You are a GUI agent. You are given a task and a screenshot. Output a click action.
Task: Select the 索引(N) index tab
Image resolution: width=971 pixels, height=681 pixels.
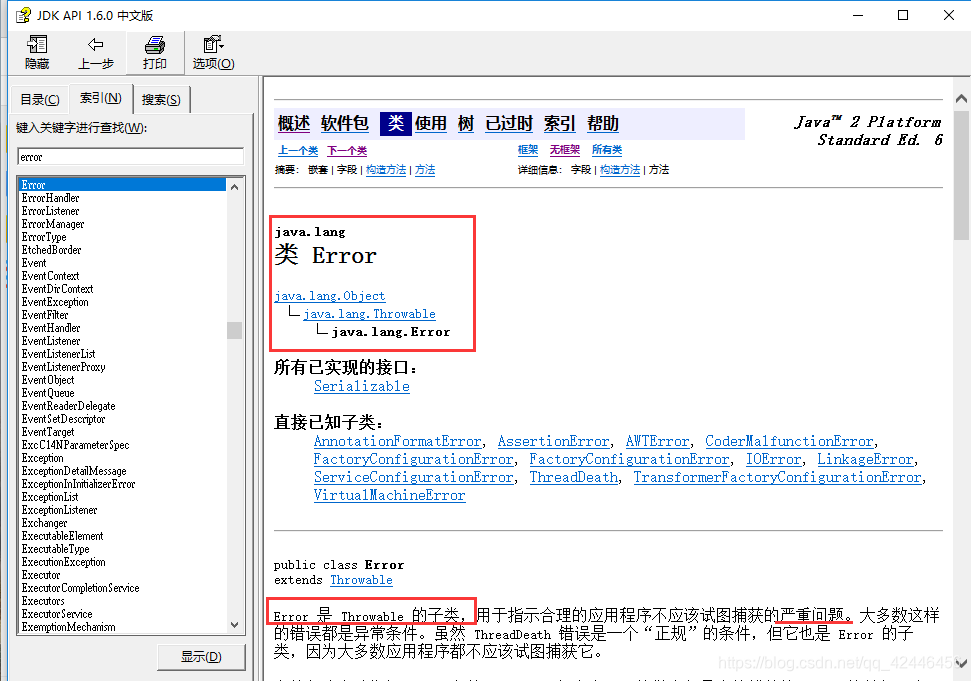(101, 98)
